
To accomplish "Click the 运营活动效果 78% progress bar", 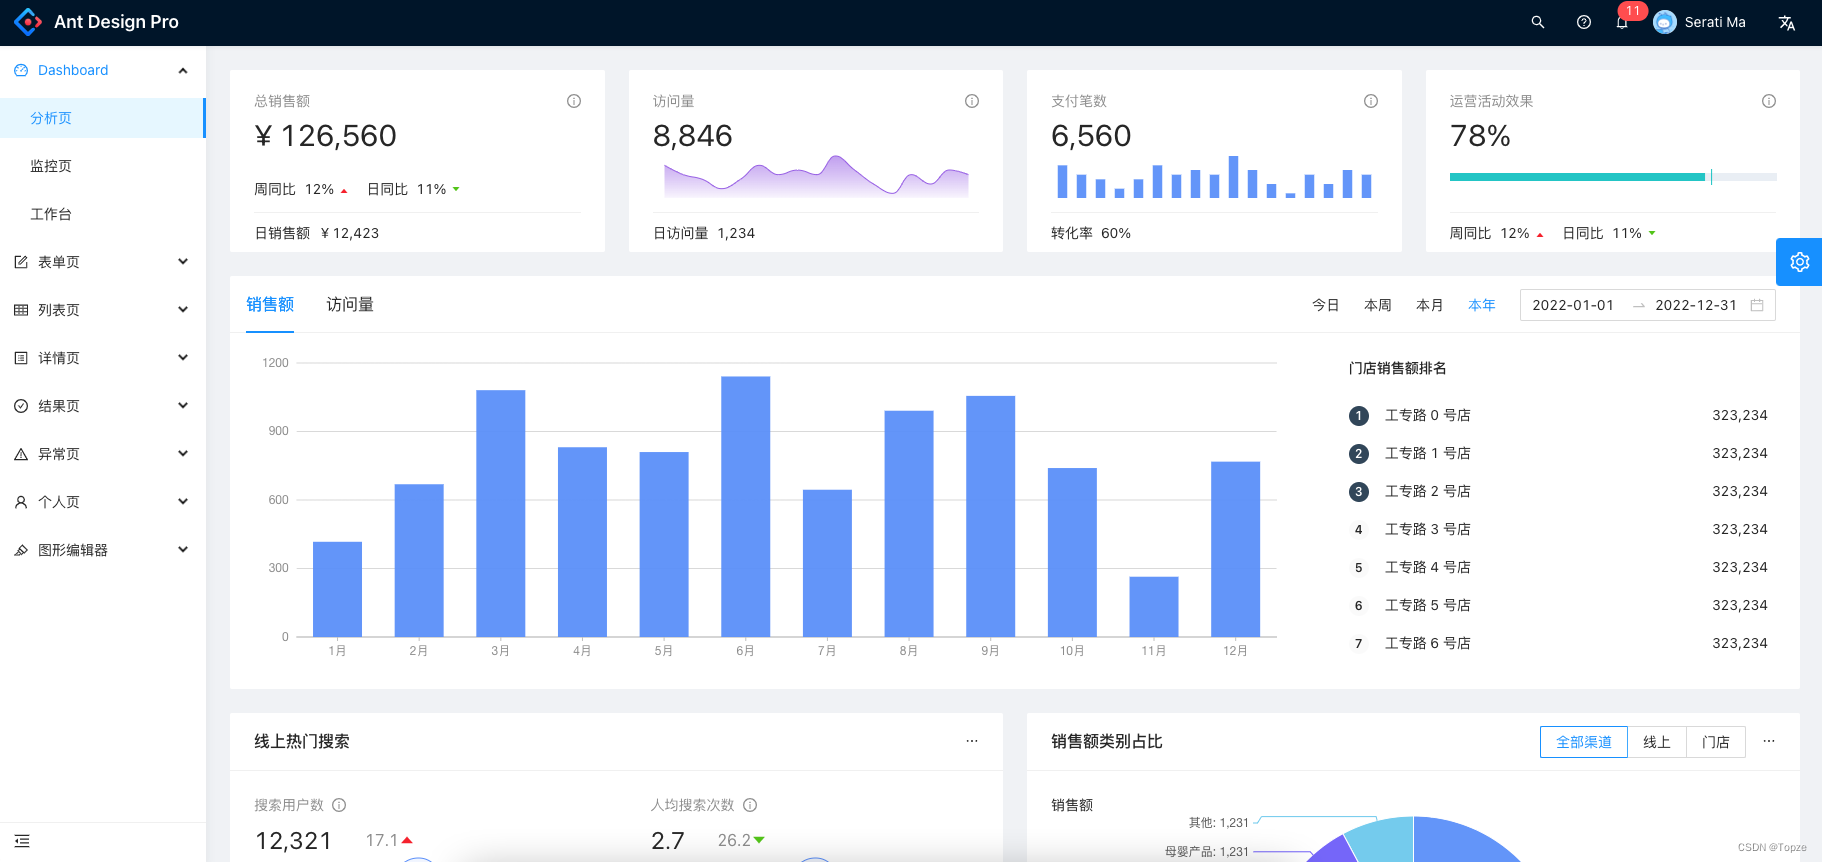I will tap(1613, 177).
